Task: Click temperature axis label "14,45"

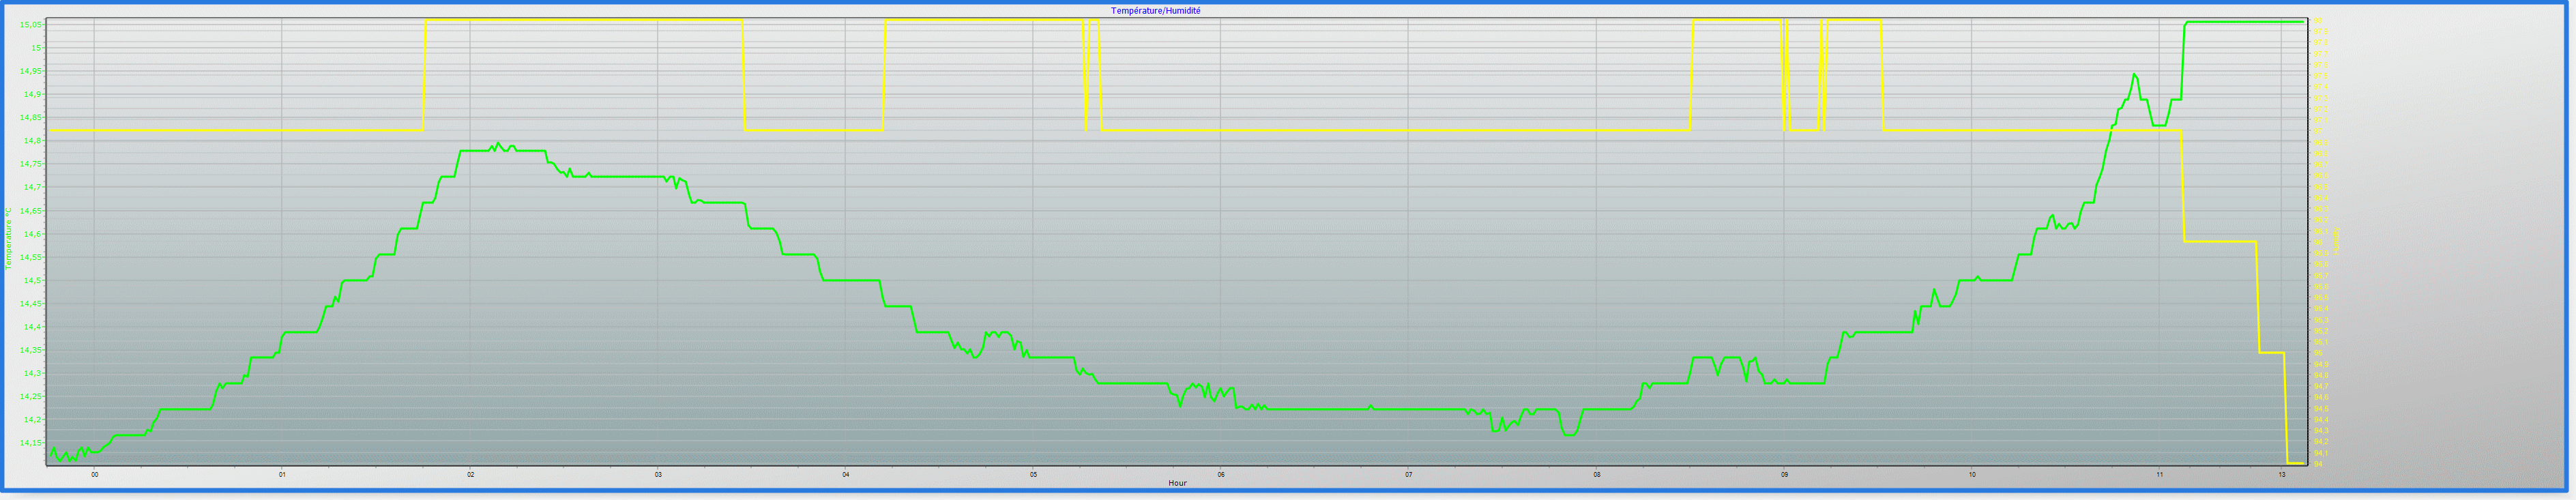Action: point(32,304)
